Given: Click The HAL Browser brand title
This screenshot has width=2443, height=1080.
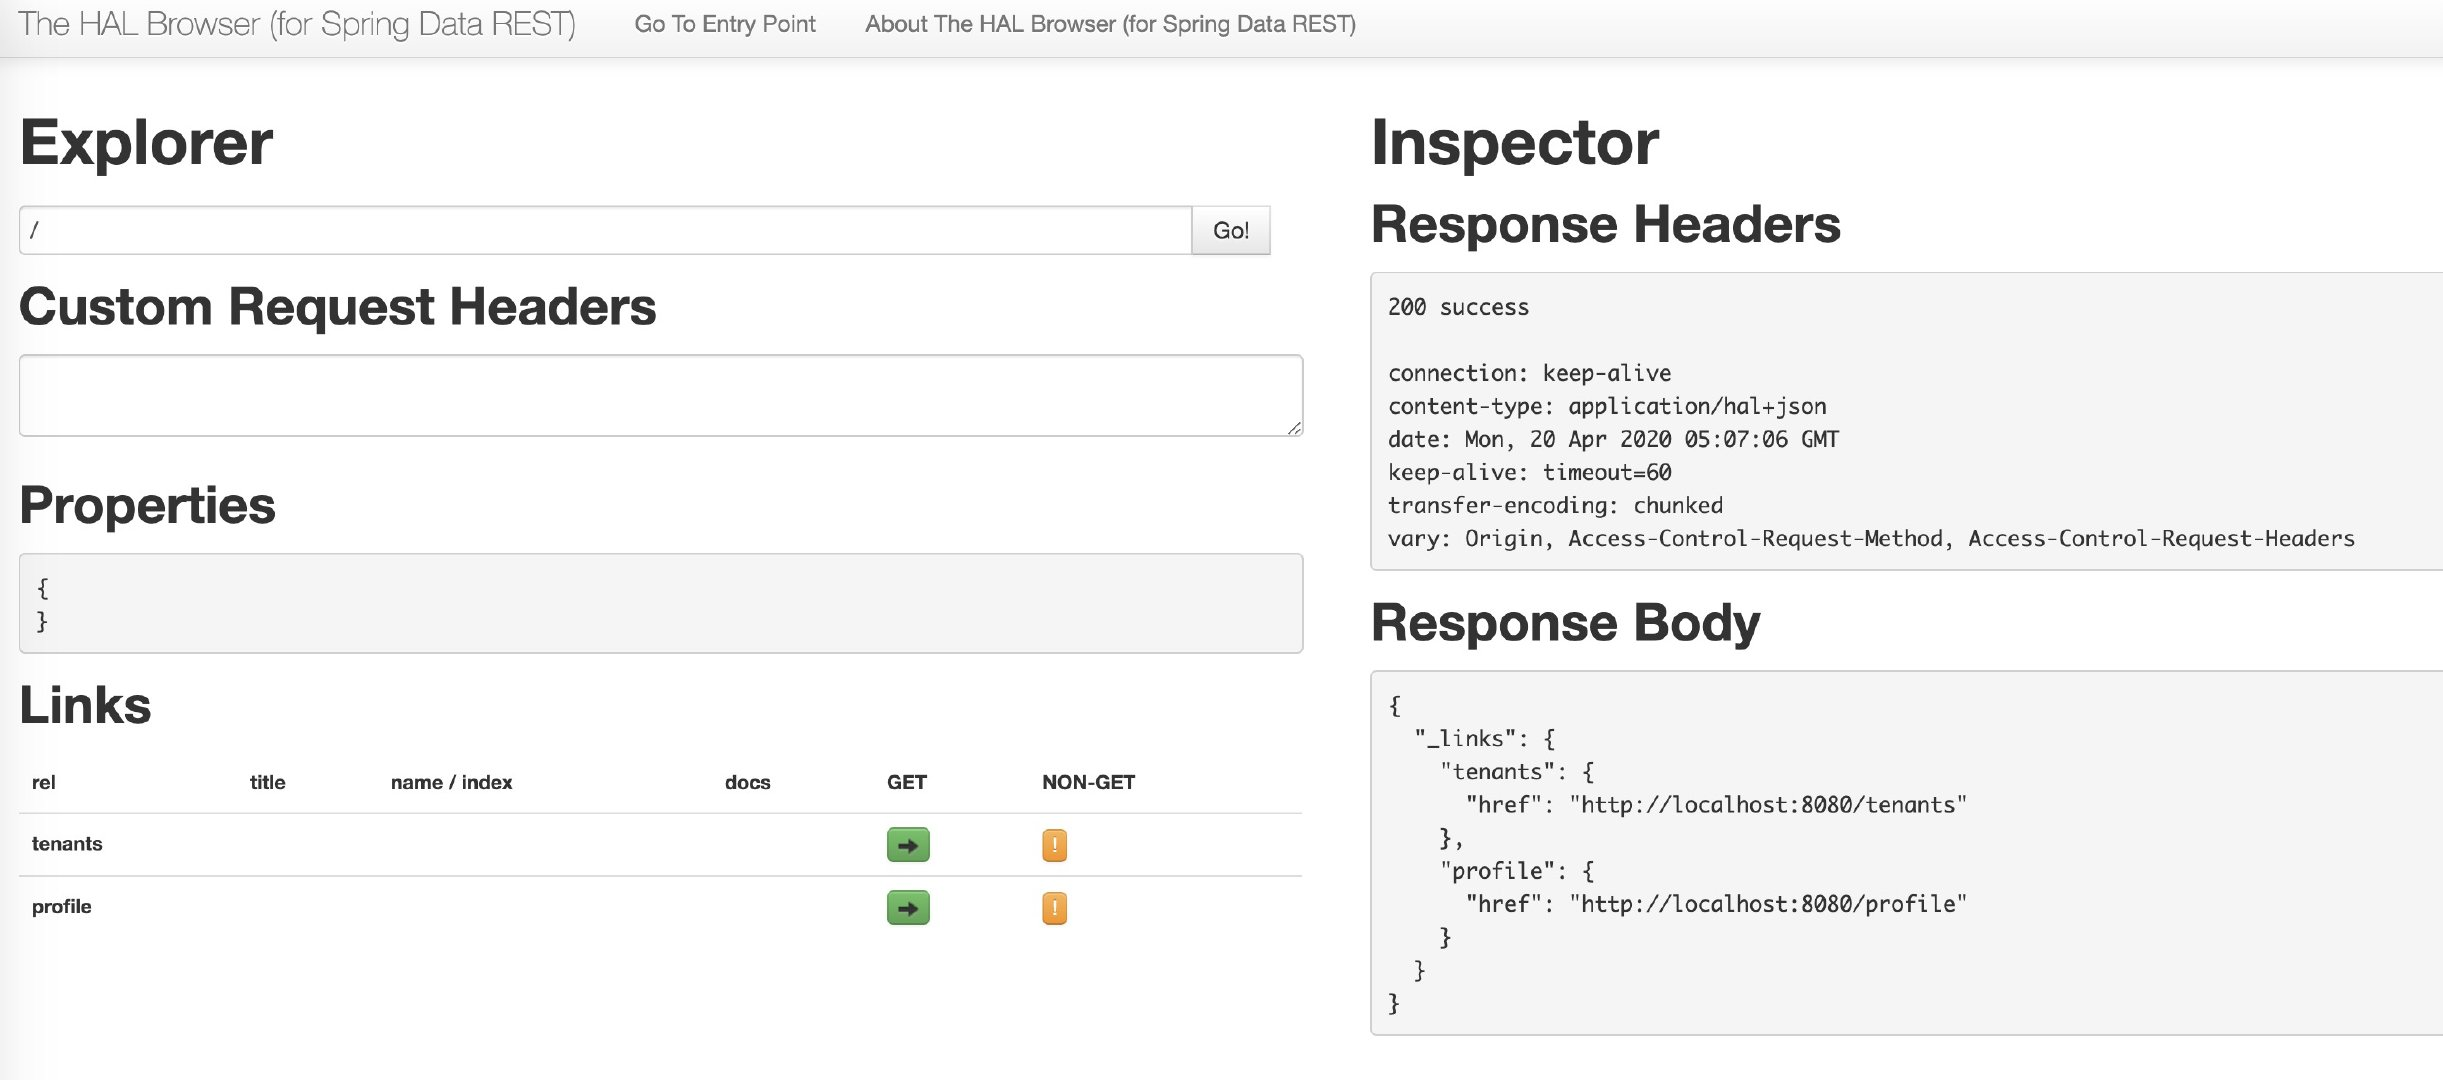Looking at the screenshot, I should (x=296, y=24).
